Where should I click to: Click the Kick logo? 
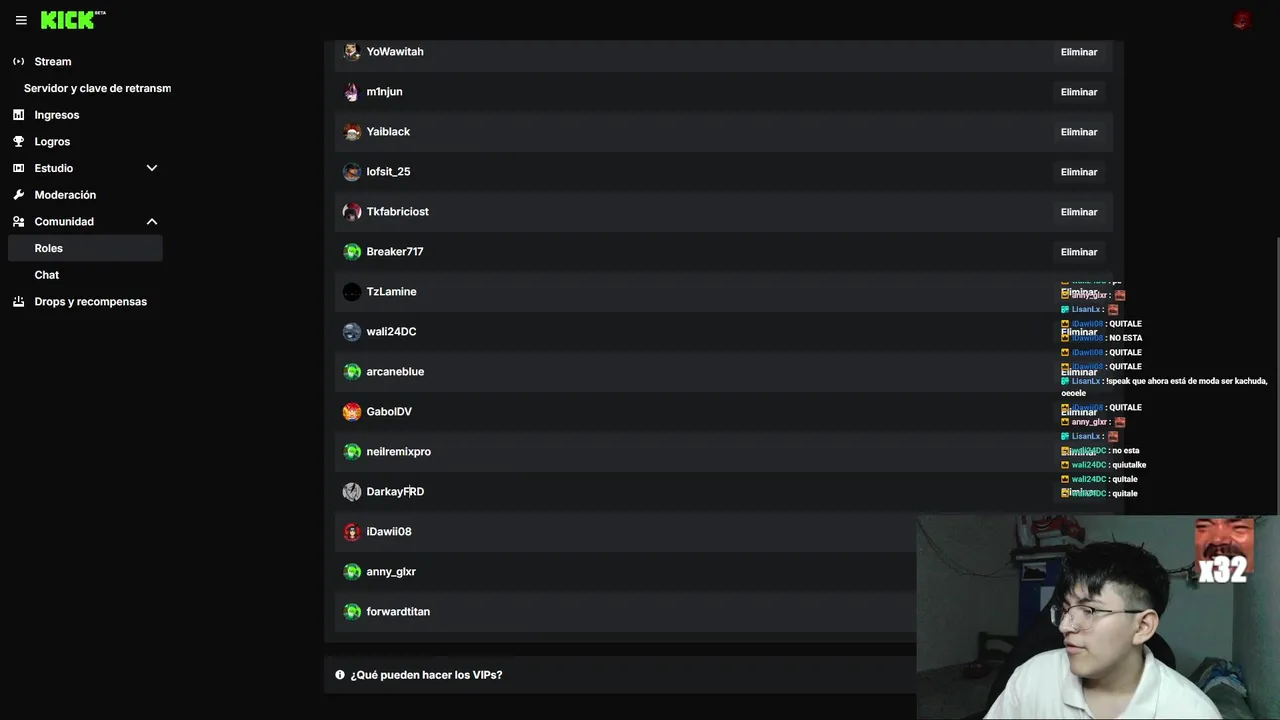point(68,20)
